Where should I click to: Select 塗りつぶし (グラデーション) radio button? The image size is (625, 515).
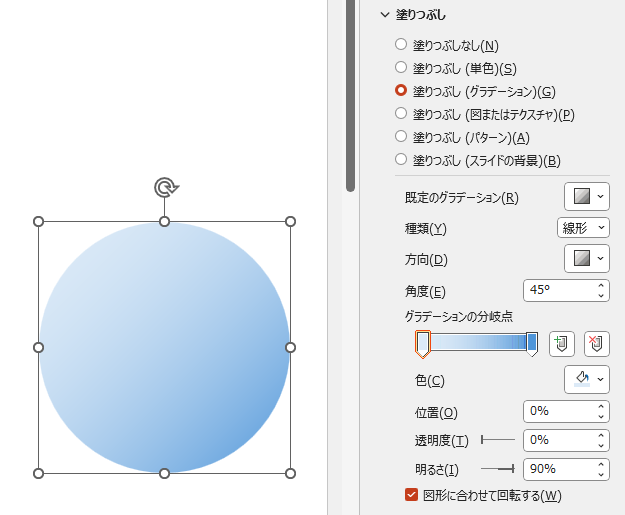point(401,90)
